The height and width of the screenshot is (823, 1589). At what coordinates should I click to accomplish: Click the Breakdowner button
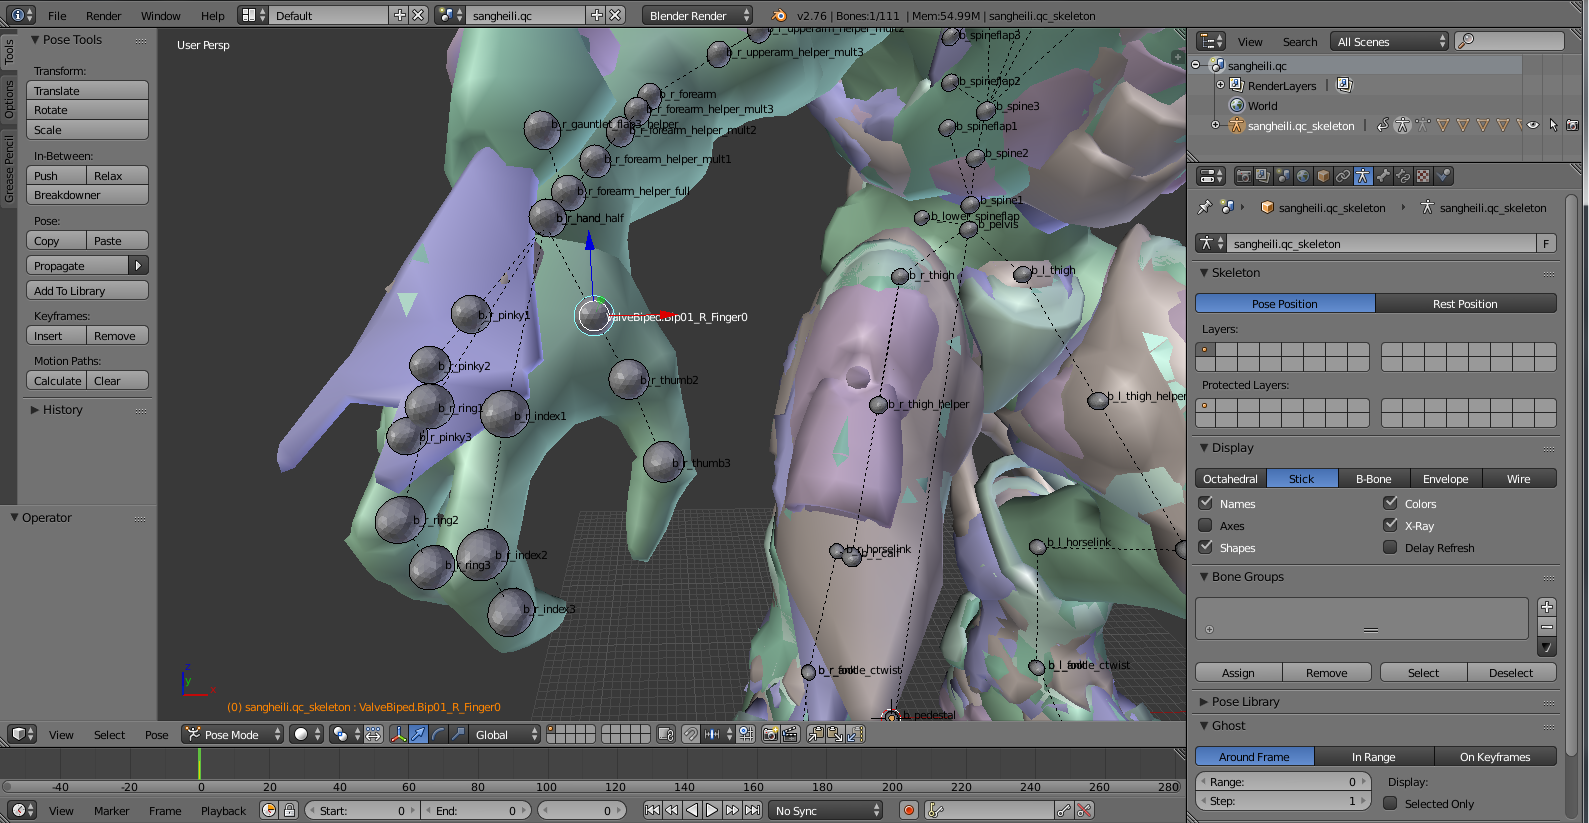(87, 195)
